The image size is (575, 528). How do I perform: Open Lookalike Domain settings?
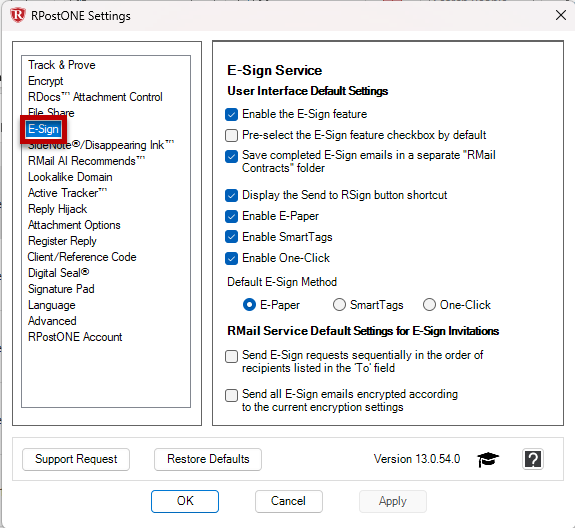(70, 177)
